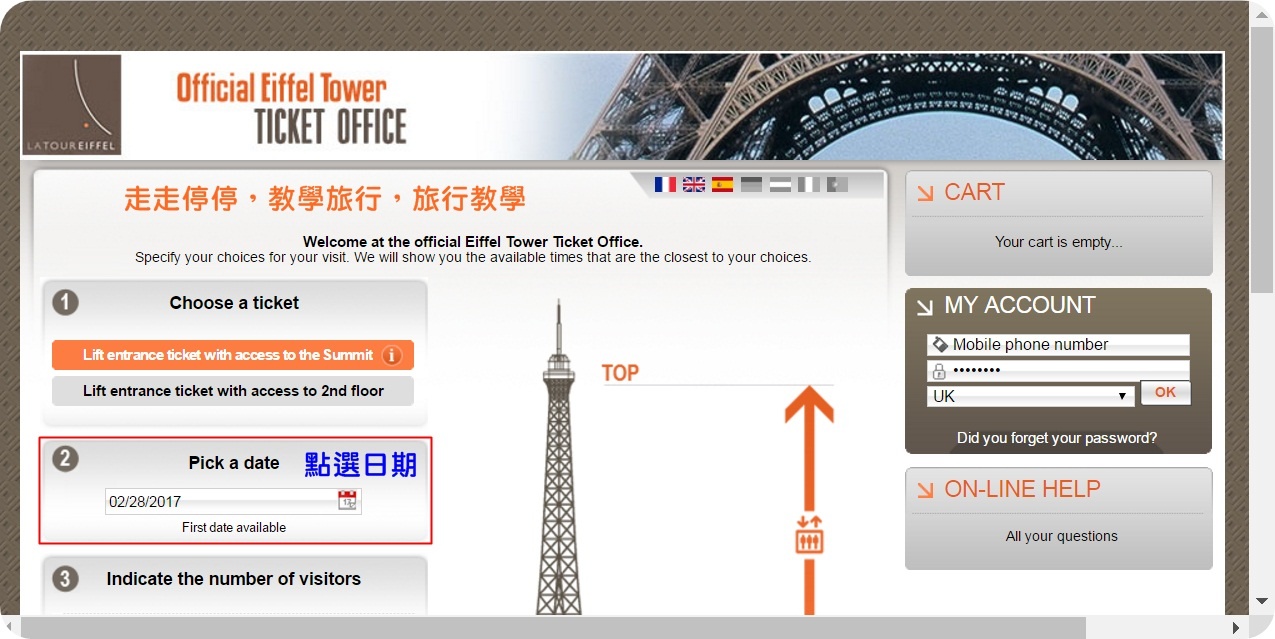Click the ON-LINE HELP heading text
The height and width of the screenshot is (639, 1275).
1023,489
